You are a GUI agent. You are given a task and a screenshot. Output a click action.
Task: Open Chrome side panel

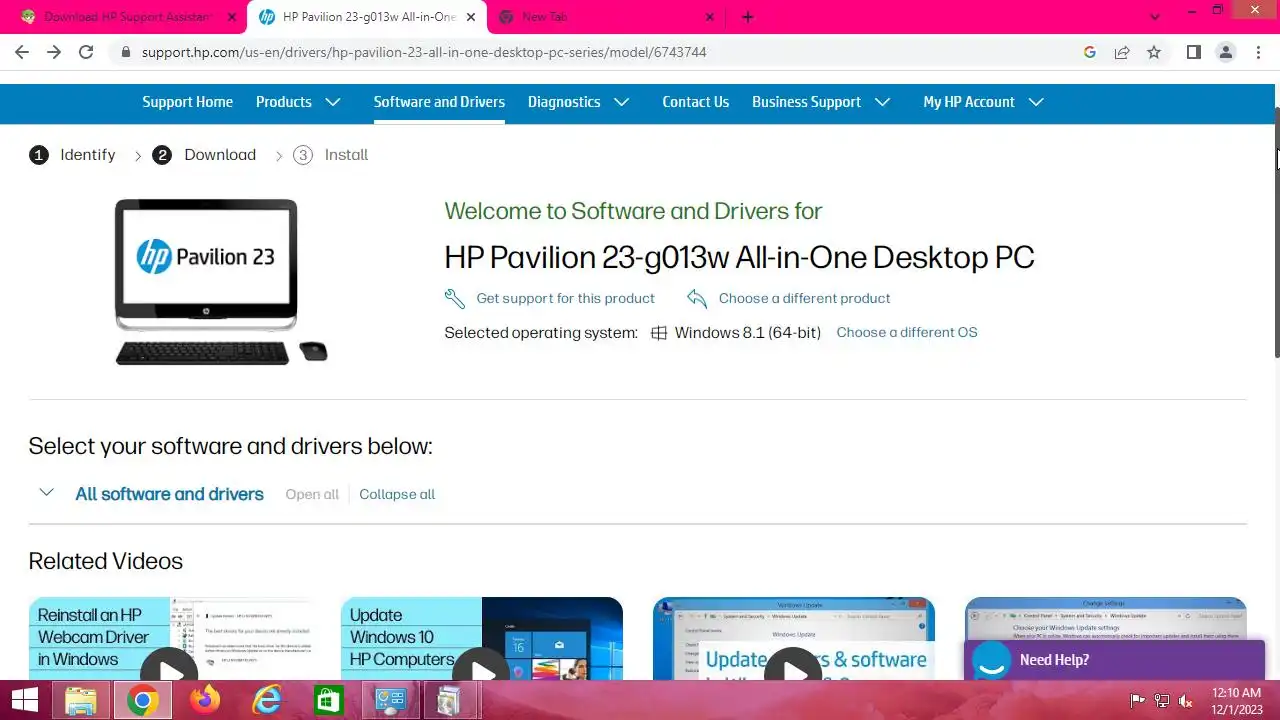[x=1194, y=52]
